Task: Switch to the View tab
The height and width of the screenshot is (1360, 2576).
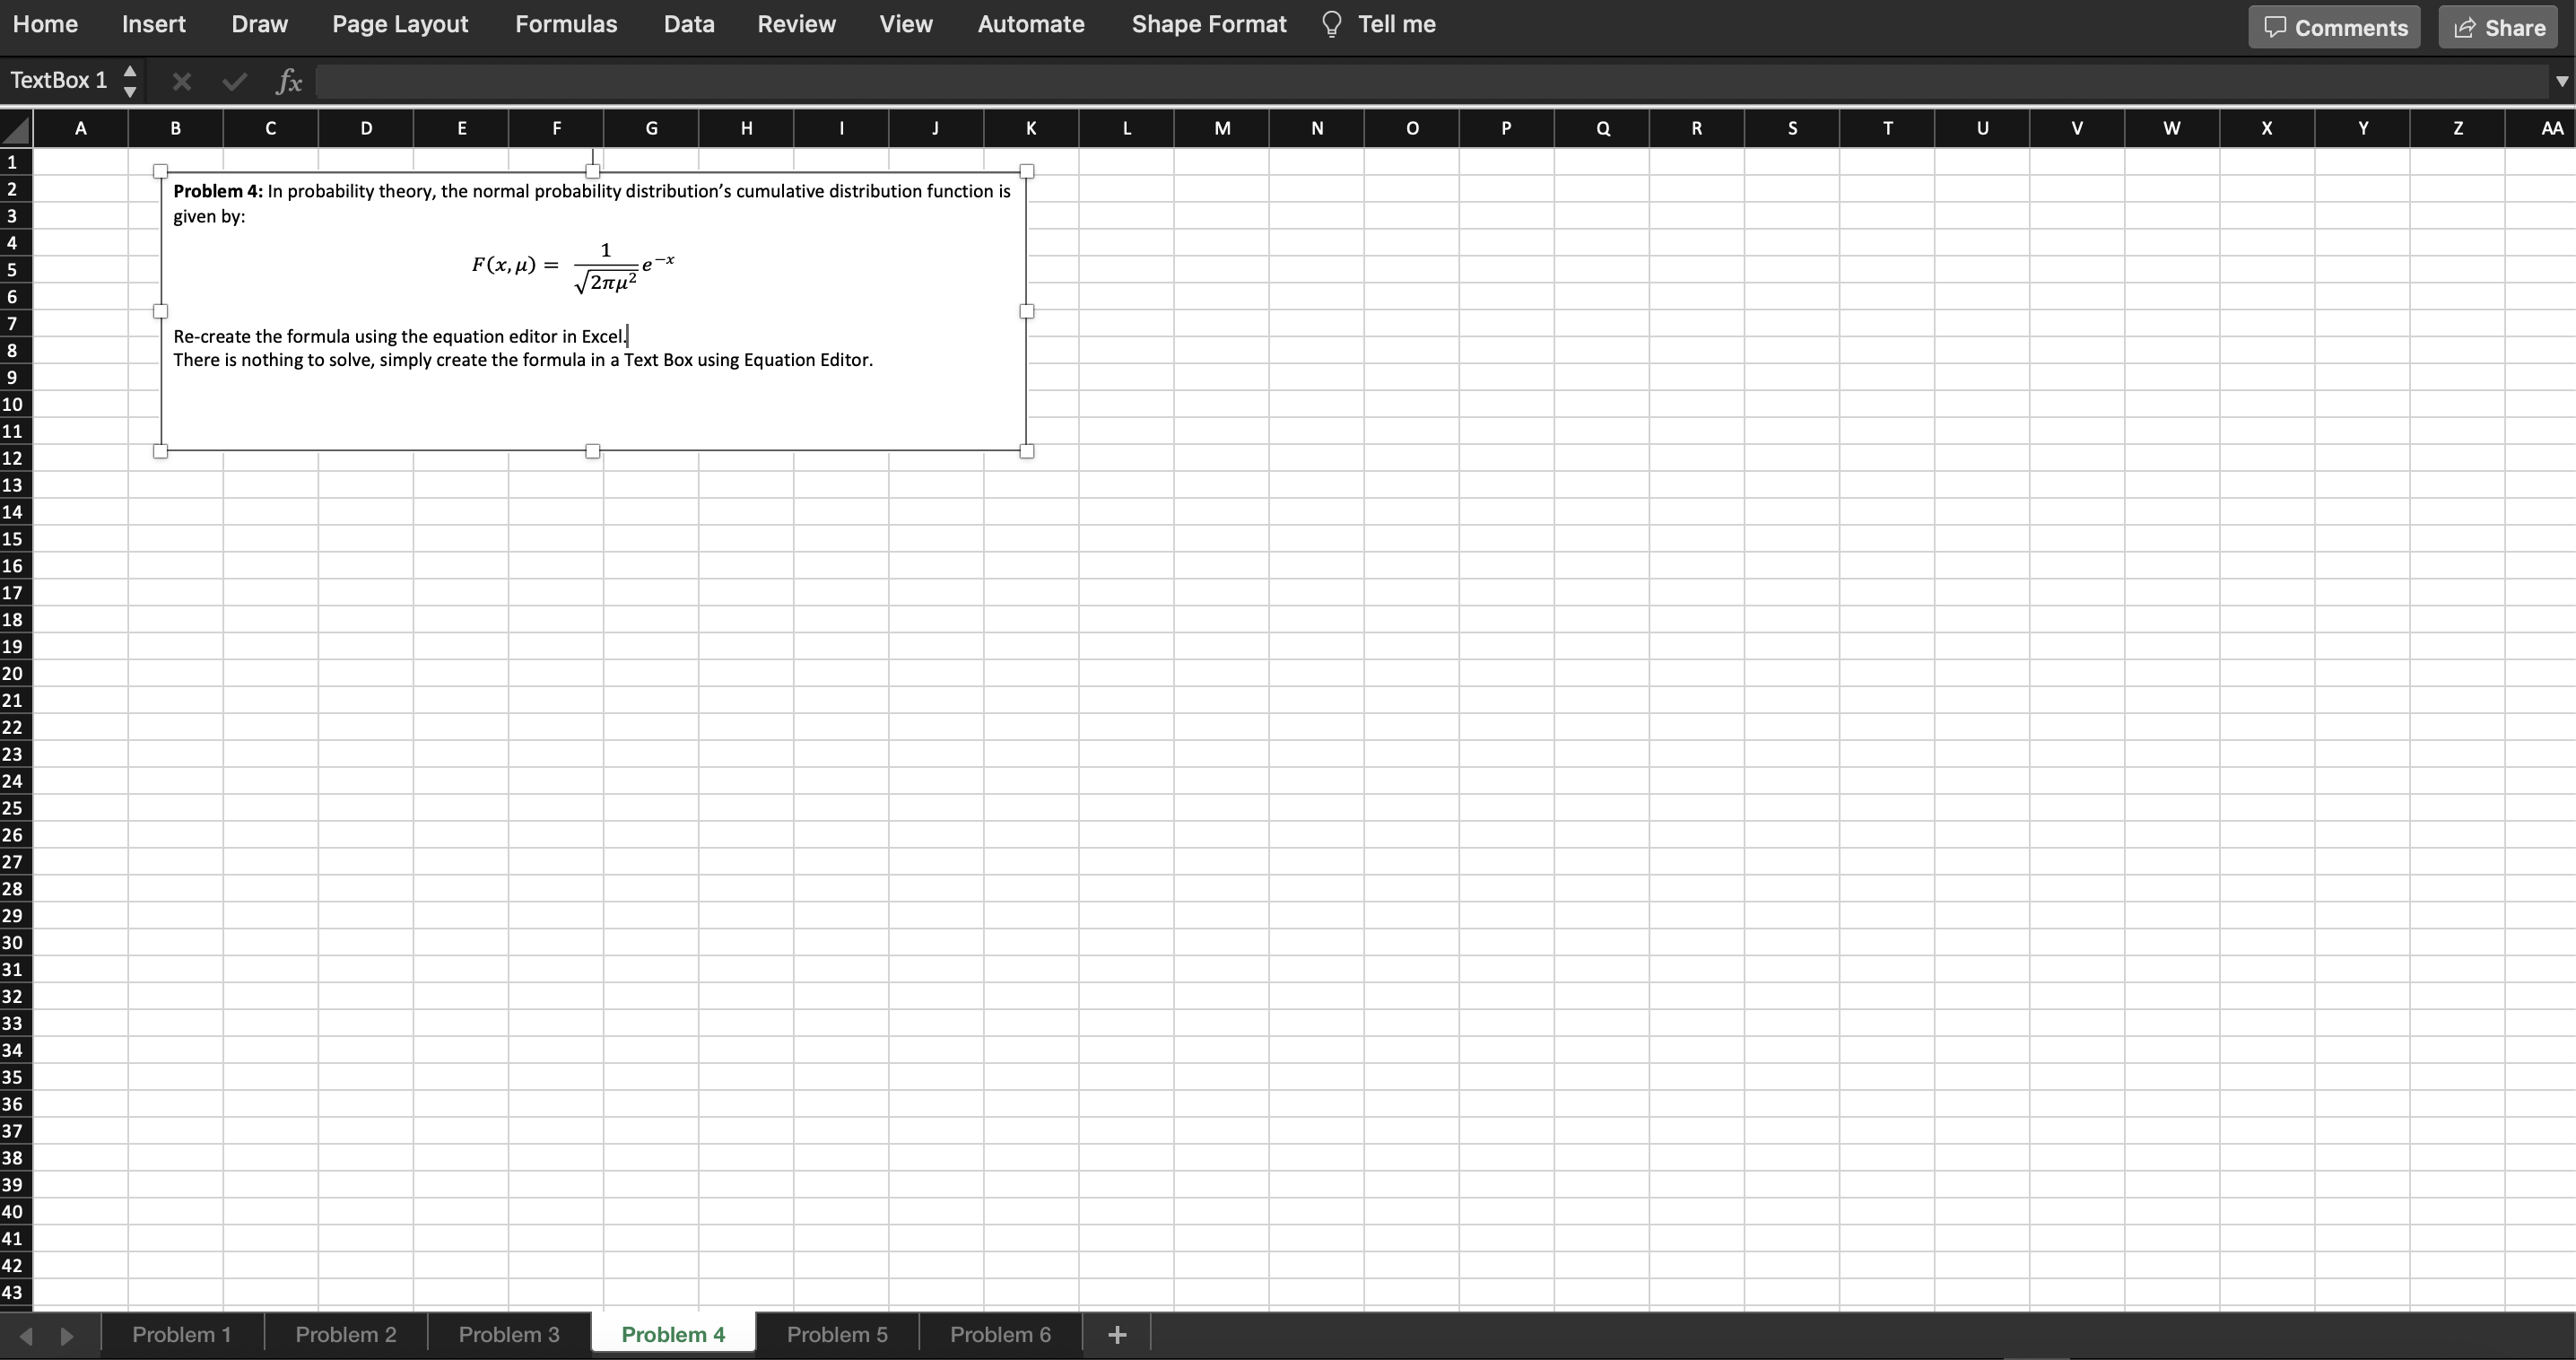Action: [906, 24]
